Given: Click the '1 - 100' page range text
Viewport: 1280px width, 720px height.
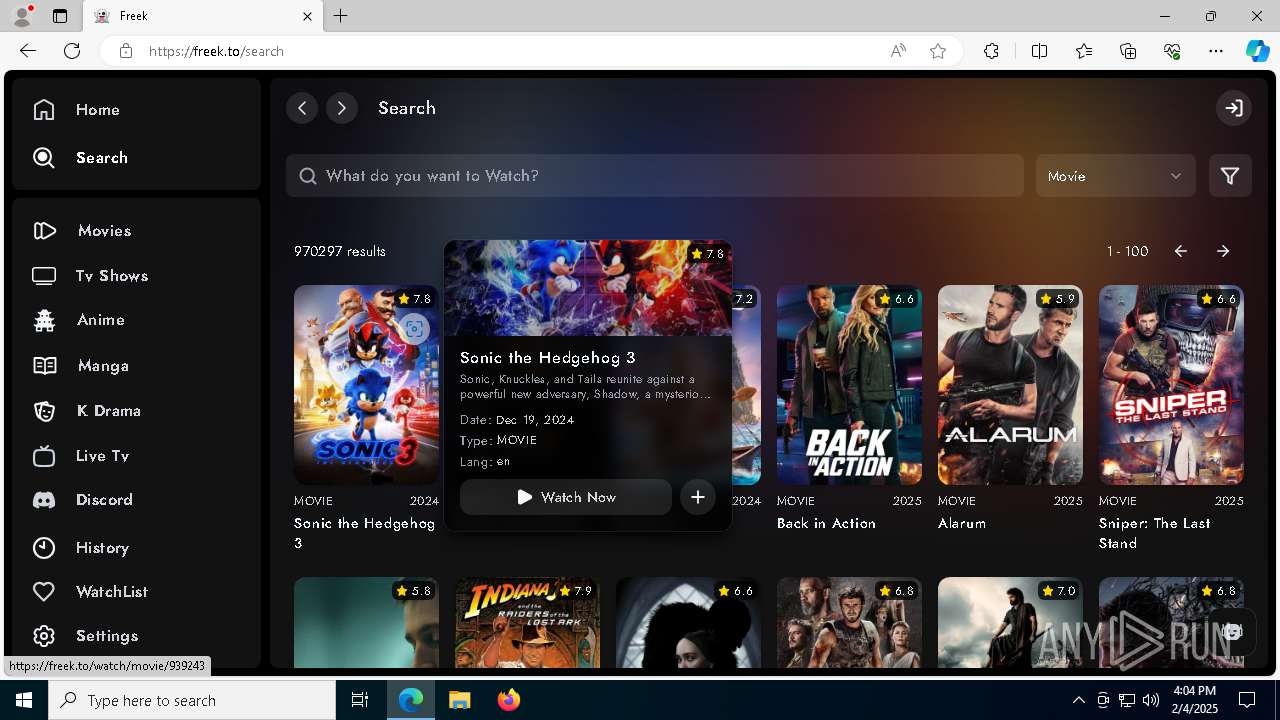Looking at the screenshot, I should 1127,251.
